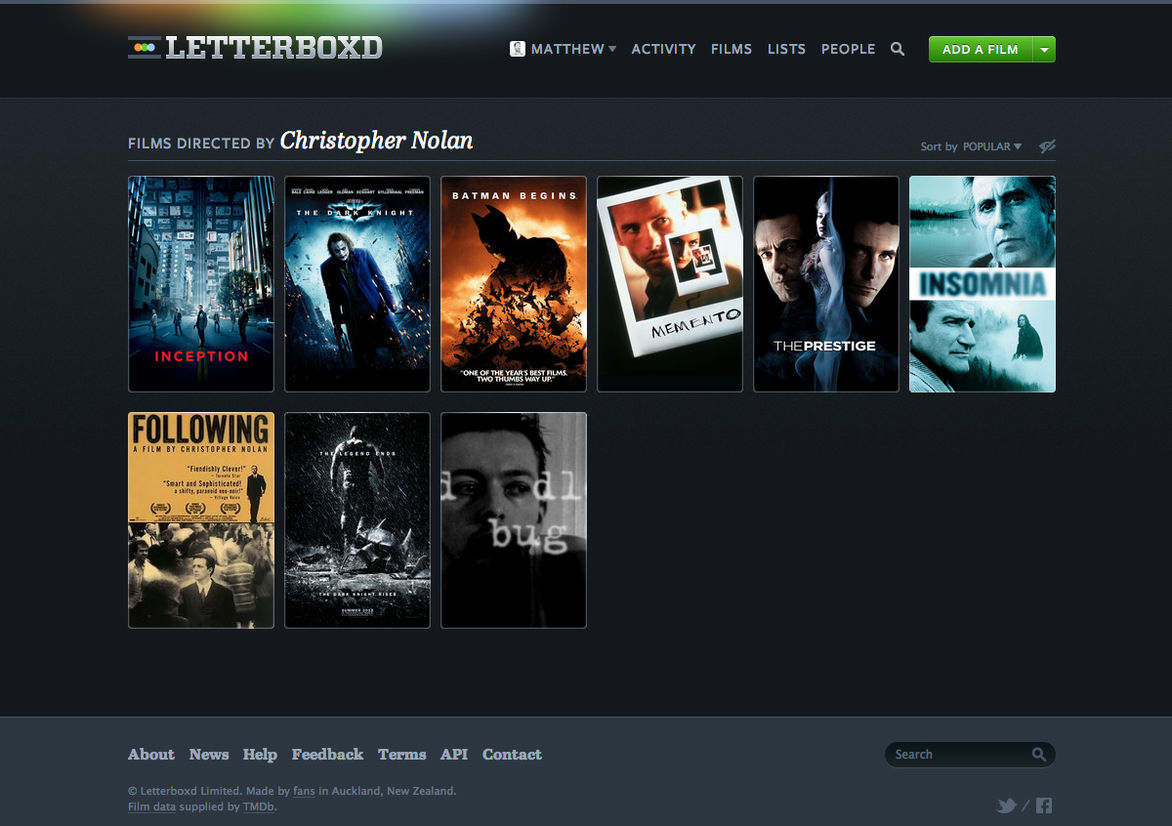
Task: Open the Twitter bird icon in footer
Action: pyautogui.click(x=1007, y=806)
